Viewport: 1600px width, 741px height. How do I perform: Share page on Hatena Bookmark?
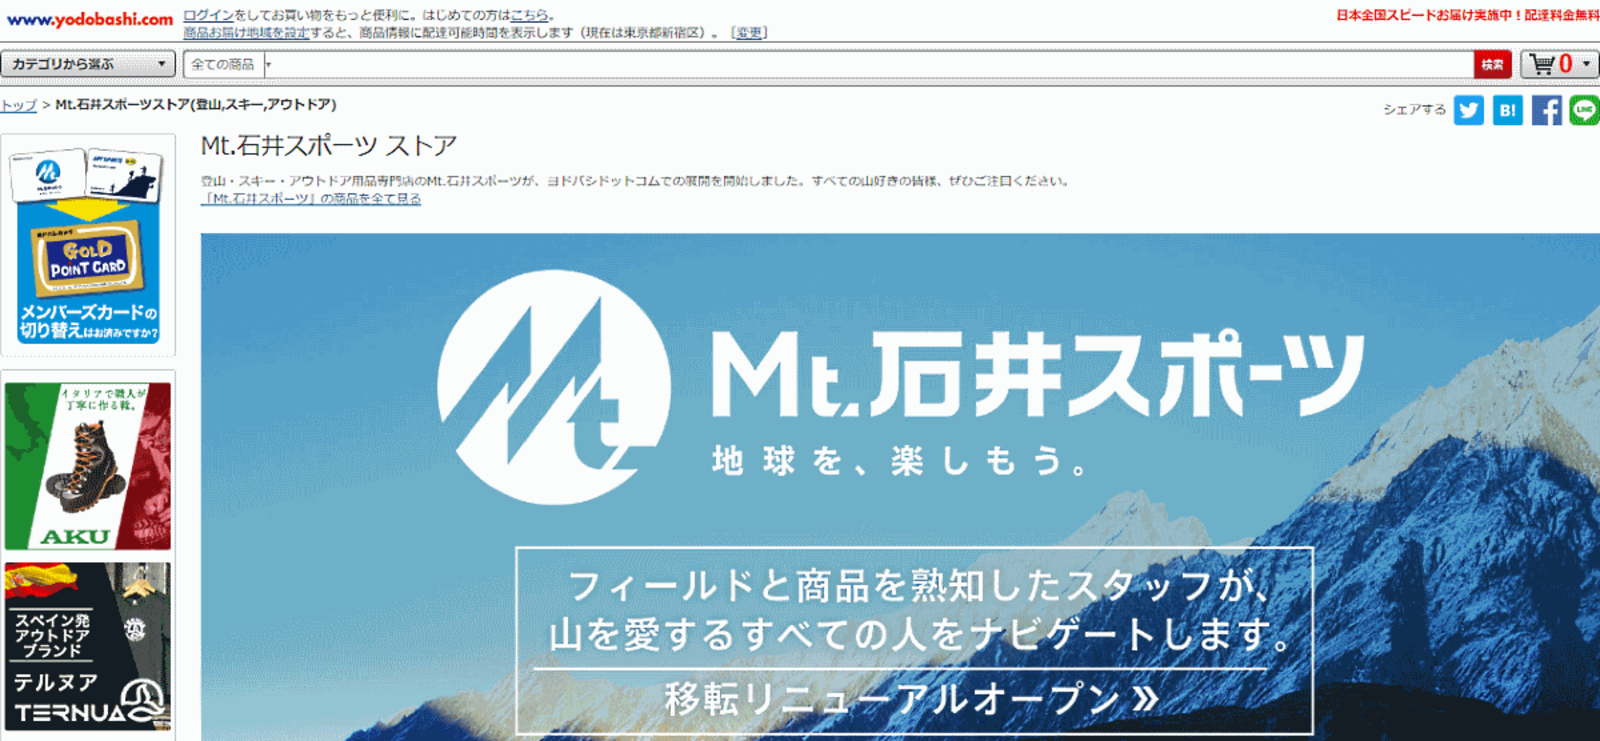(1507, 110)
